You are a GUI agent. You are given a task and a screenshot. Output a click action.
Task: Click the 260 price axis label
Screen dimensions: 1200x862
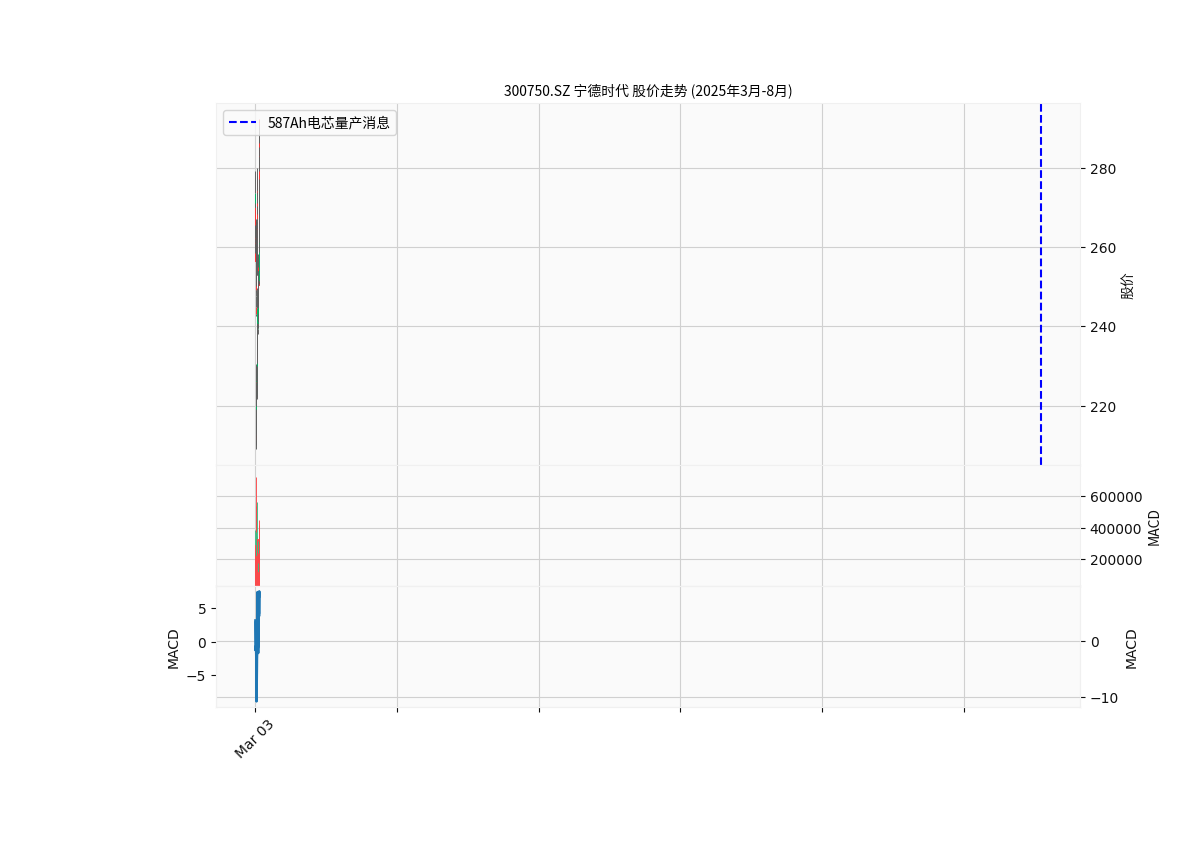tap(1104, 248)
